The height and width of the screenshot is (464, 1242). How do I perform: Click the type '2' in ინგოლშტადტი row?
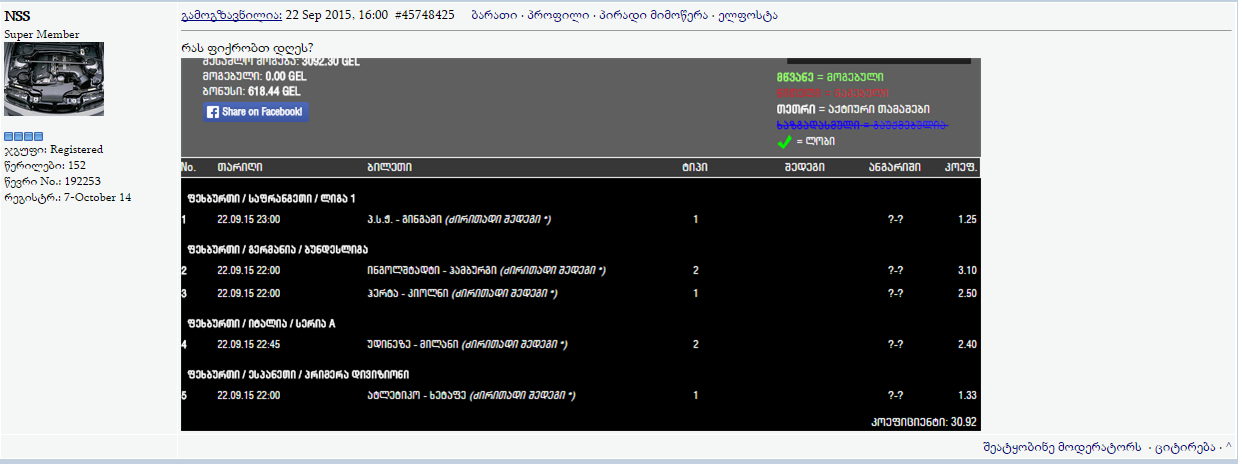point(696,270)
